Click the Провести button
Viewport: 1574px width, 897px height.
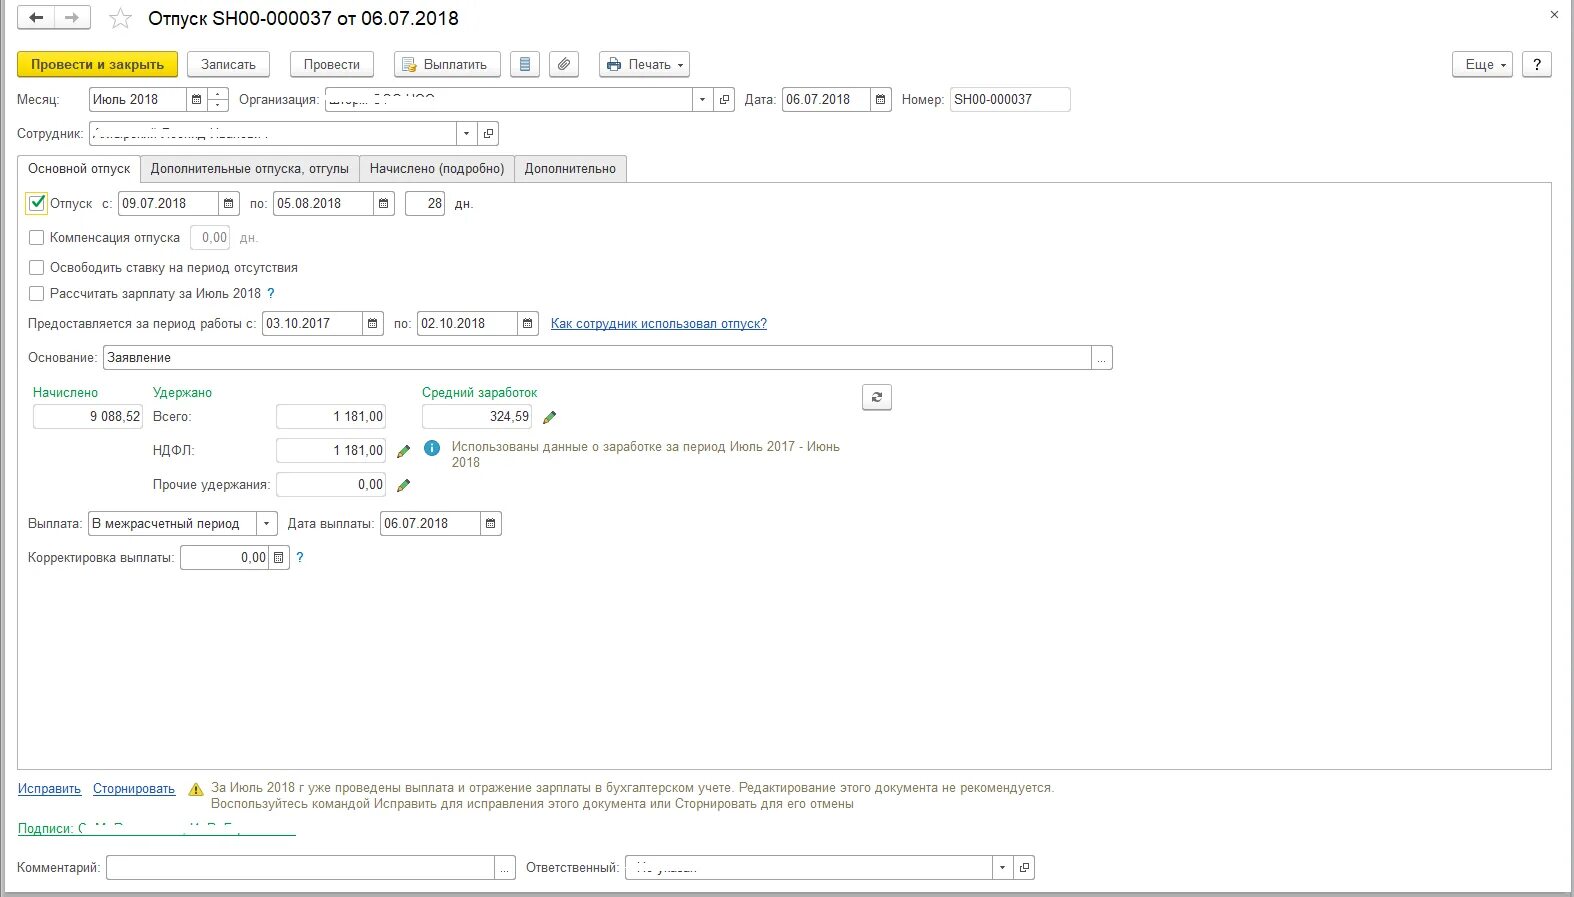332,64
